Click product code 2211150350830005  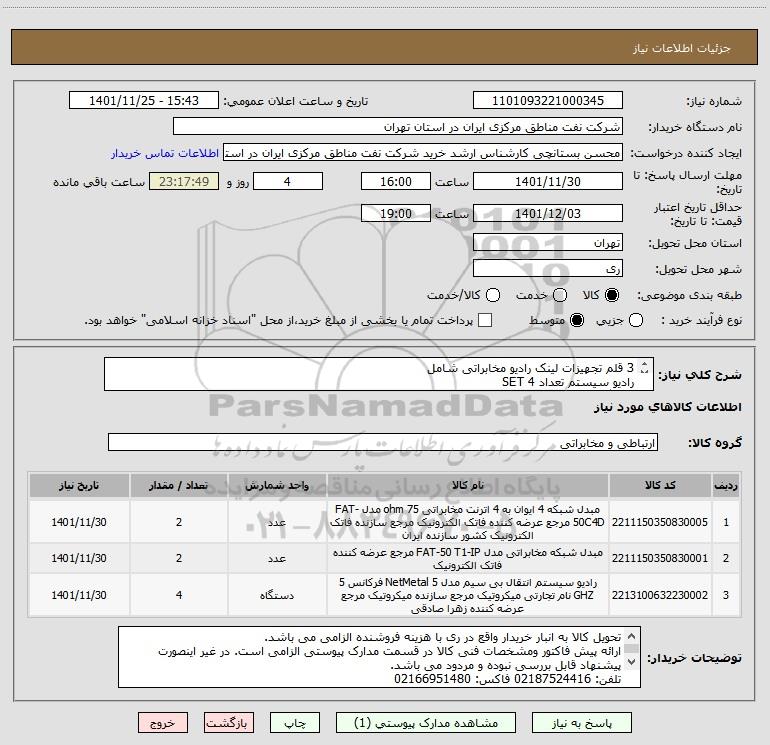660,522
